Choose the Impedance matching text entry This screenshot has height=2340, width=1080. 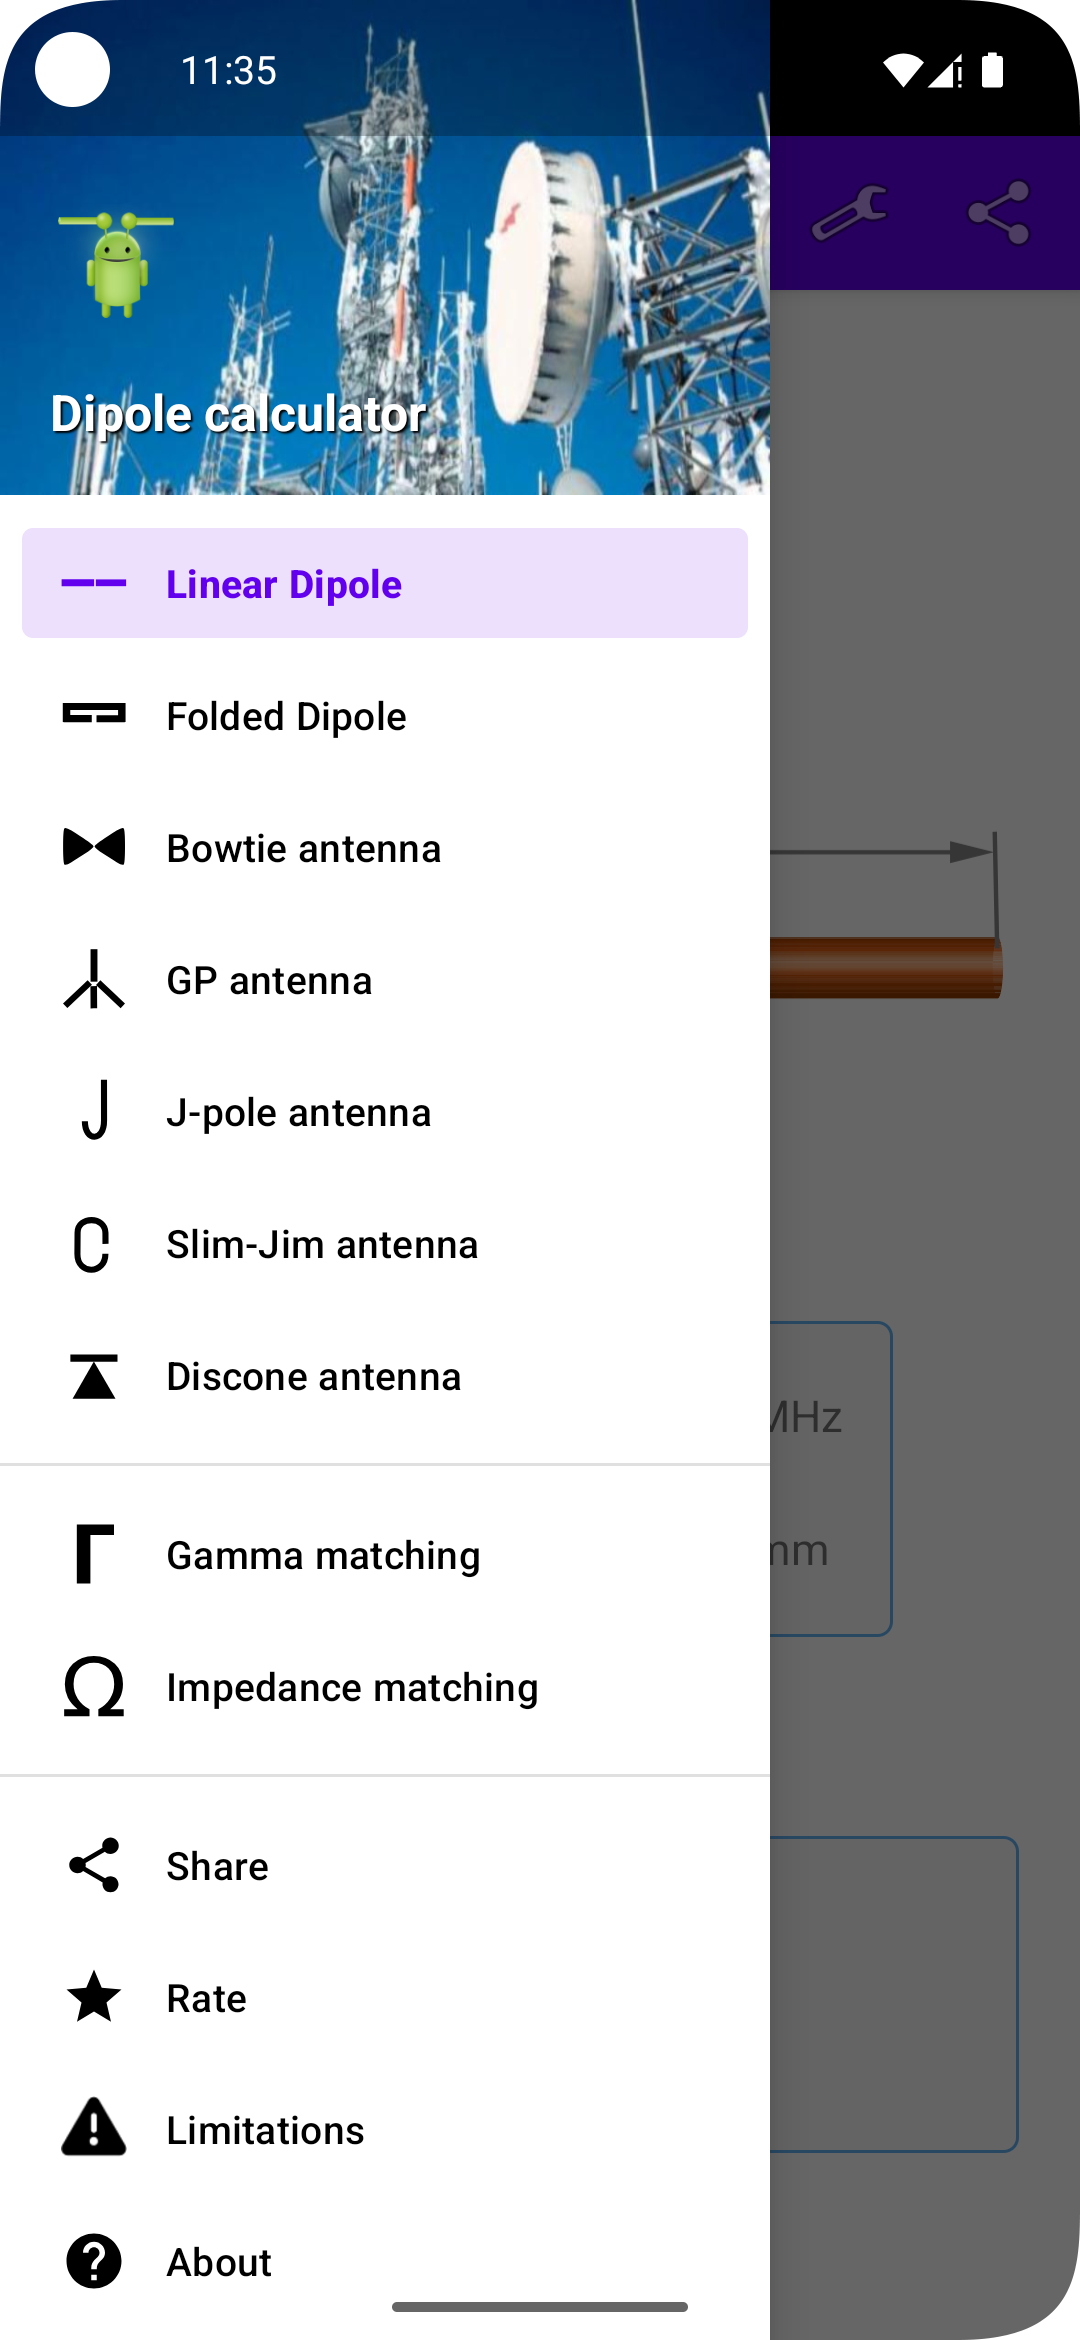point(352,1687)
